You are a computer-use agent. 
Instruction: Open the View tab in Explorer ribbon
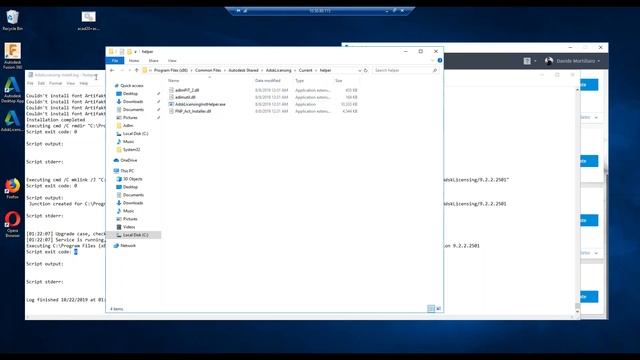tap(172, 60)
